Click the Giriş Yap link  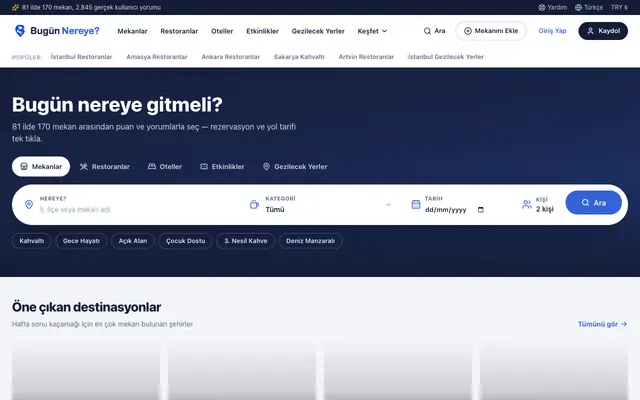(x=552, y=31)
